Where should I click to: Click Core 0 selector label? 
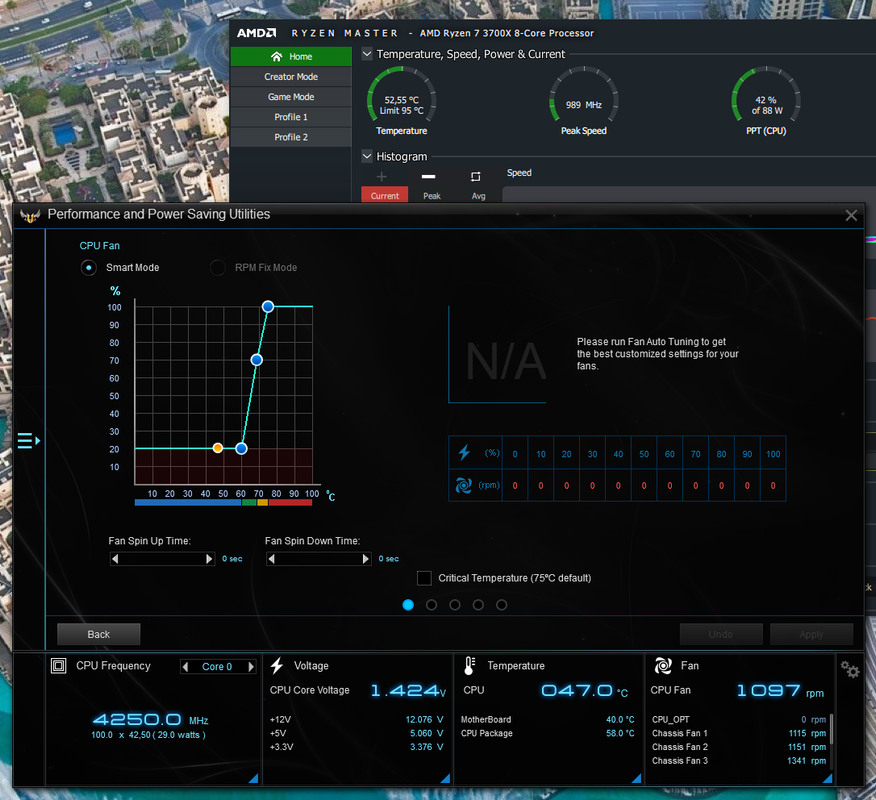point(217,666)
